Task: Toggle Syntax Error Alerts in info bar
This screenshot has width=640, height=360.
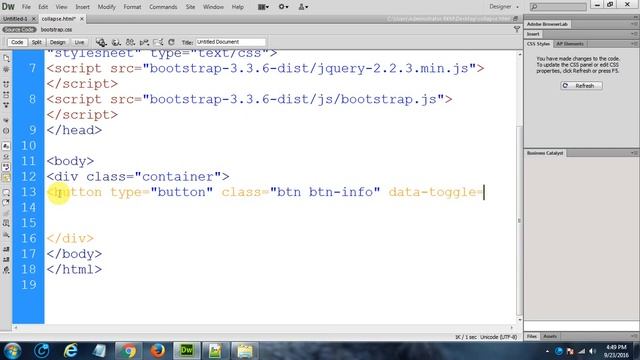Action: (x=6, y=178)
